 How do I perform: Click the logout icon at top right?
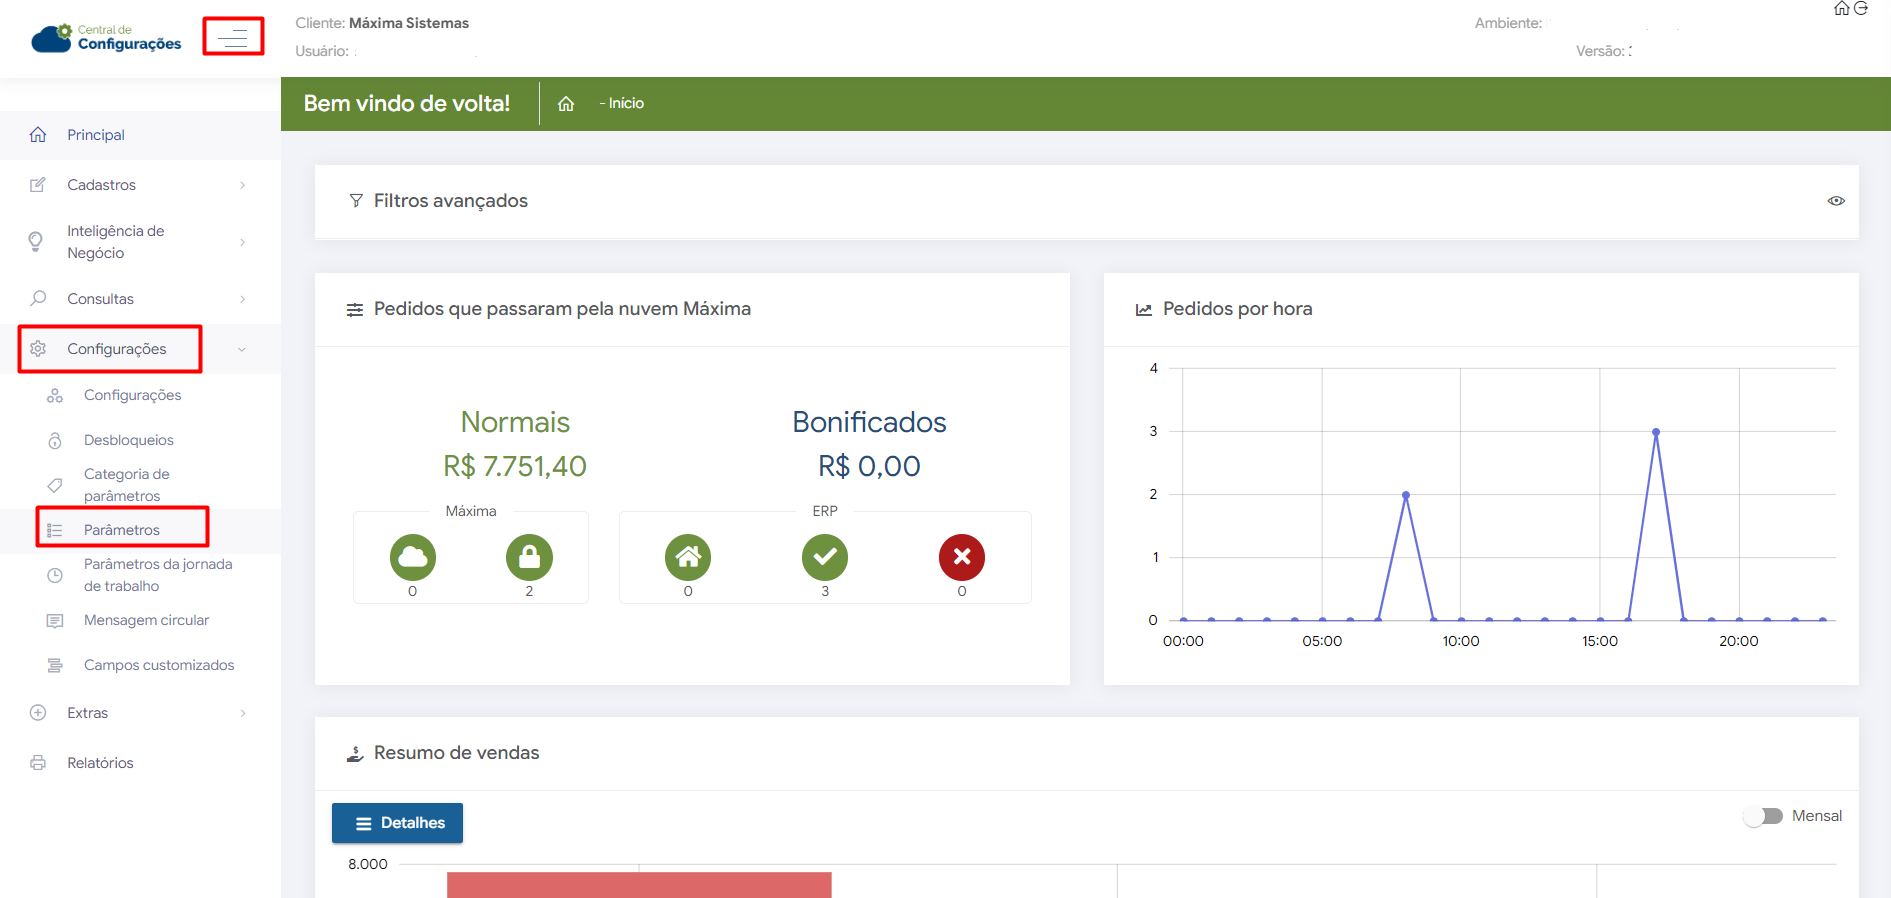tap(1861, 9)
